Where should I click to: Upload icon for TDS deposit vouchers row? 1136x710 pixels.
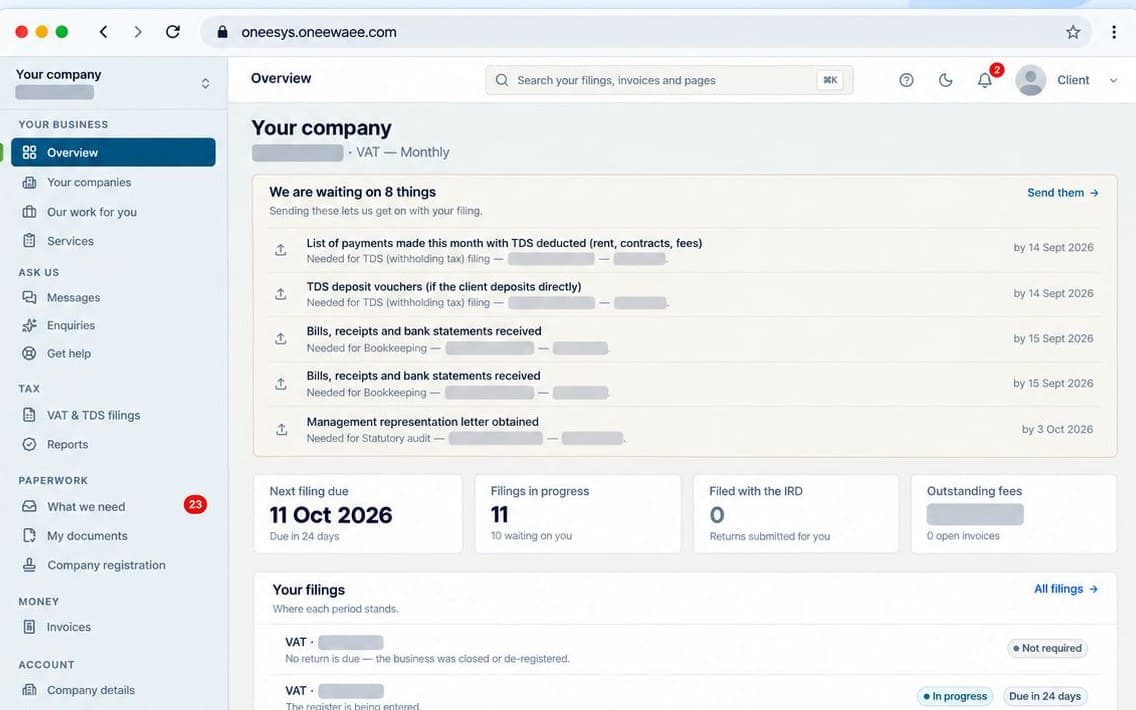[x=281, y=294]
